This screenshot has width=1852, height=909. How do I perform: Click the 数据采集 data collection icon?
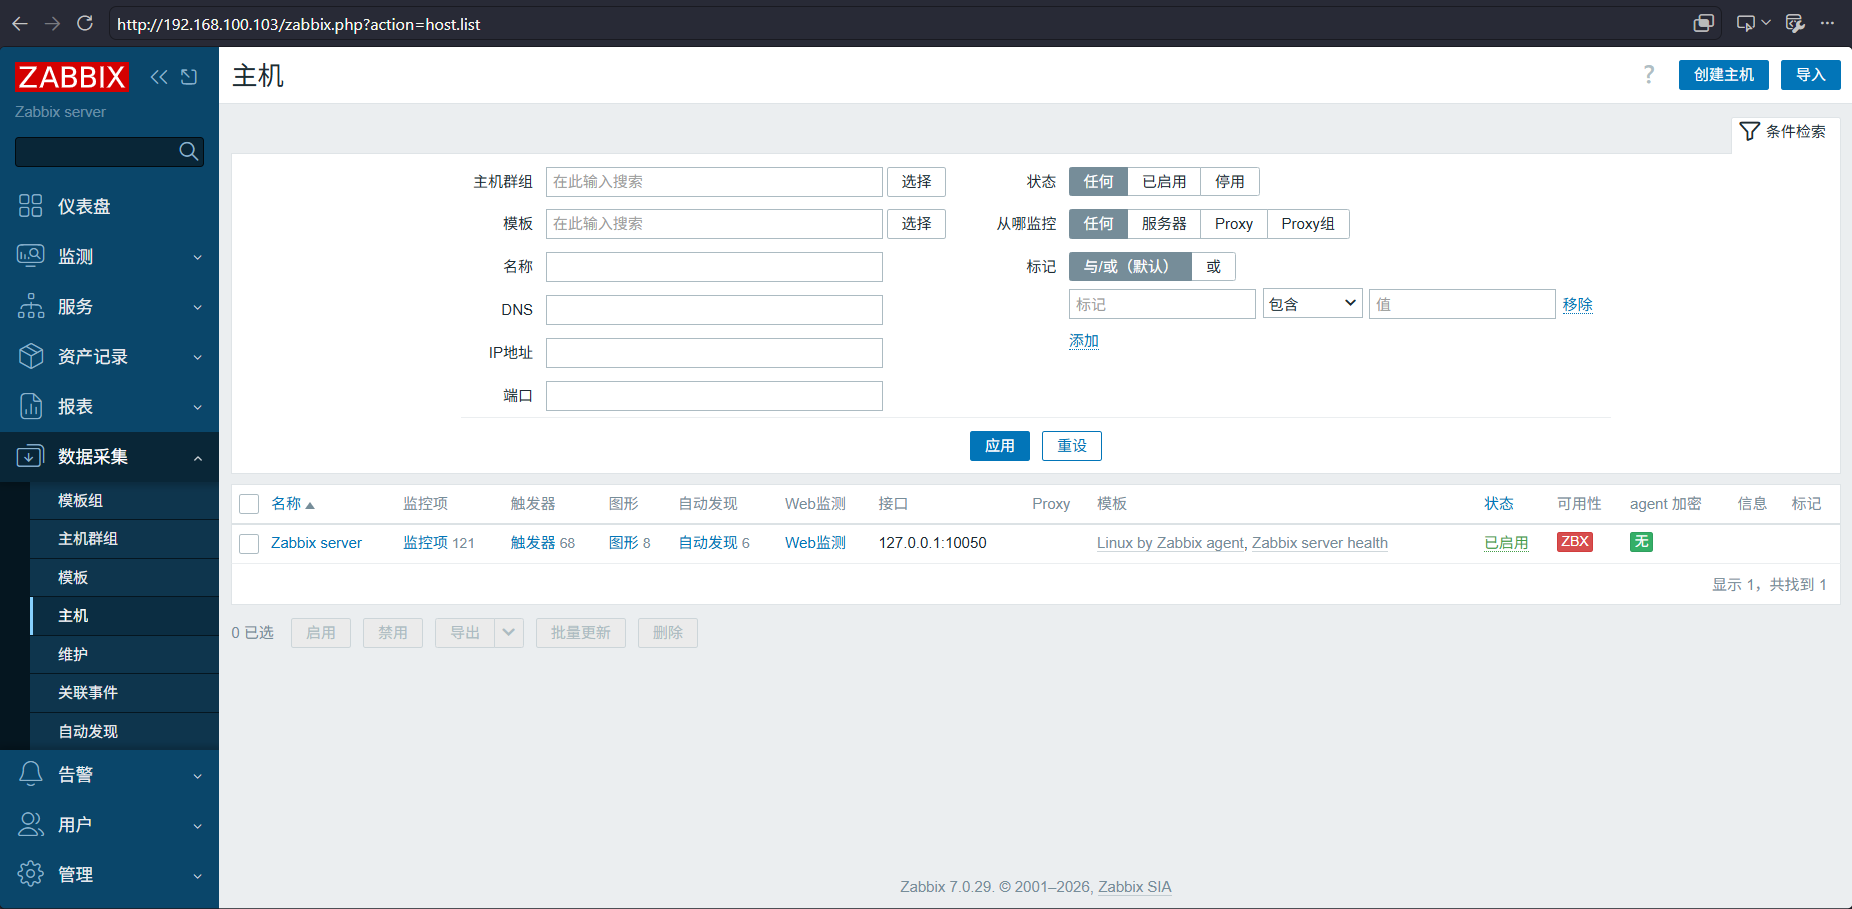pos(31,456)
